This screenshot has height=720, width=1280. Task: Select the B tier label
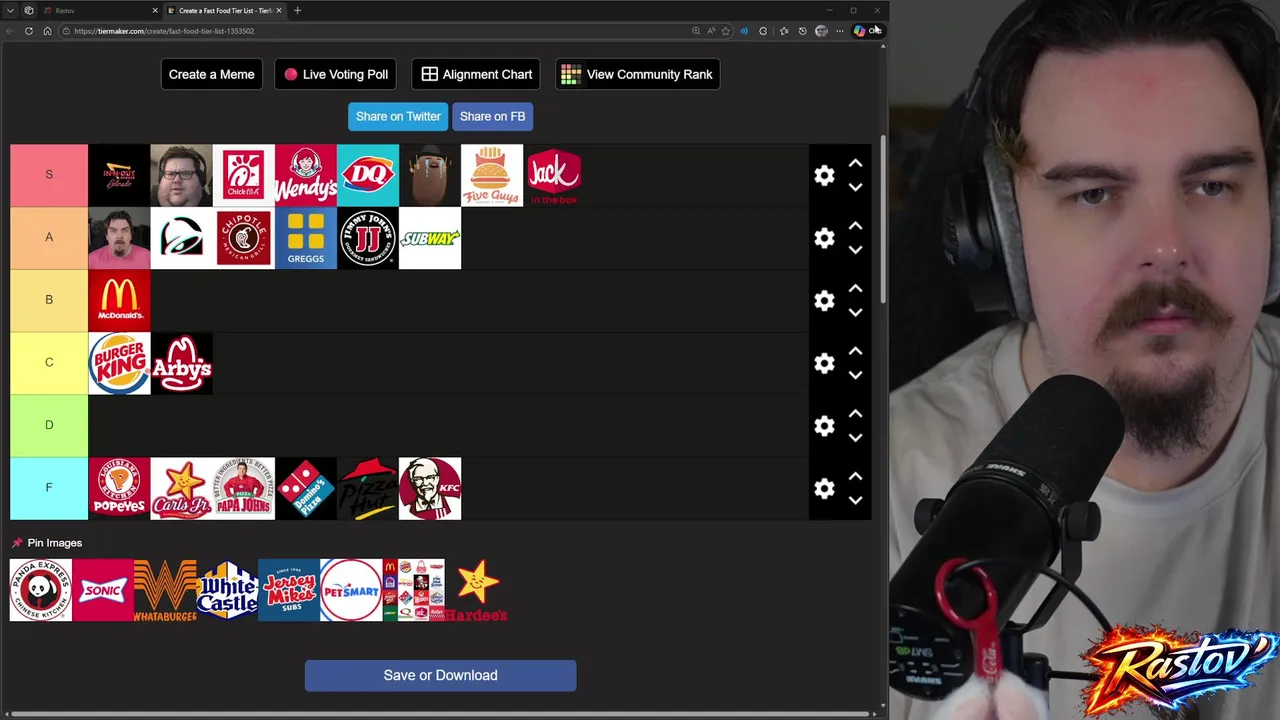49,300
